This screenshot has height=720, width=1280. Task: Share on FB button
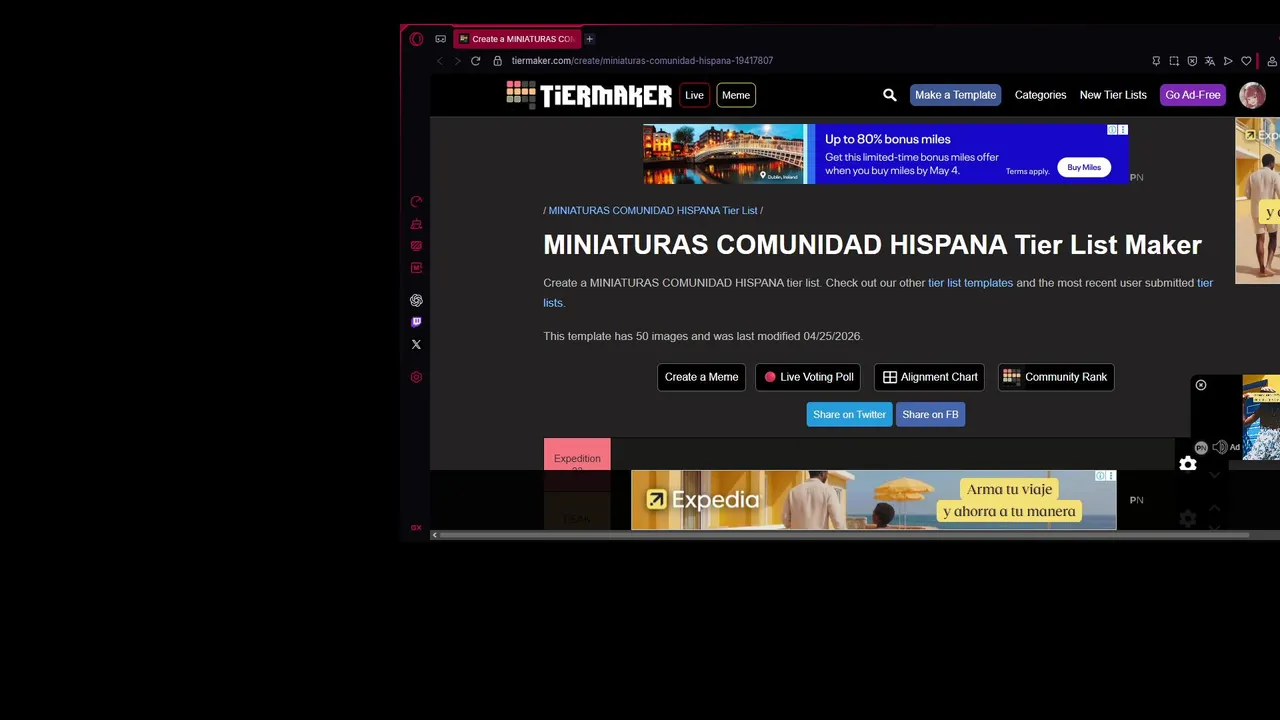coord(930,414)
